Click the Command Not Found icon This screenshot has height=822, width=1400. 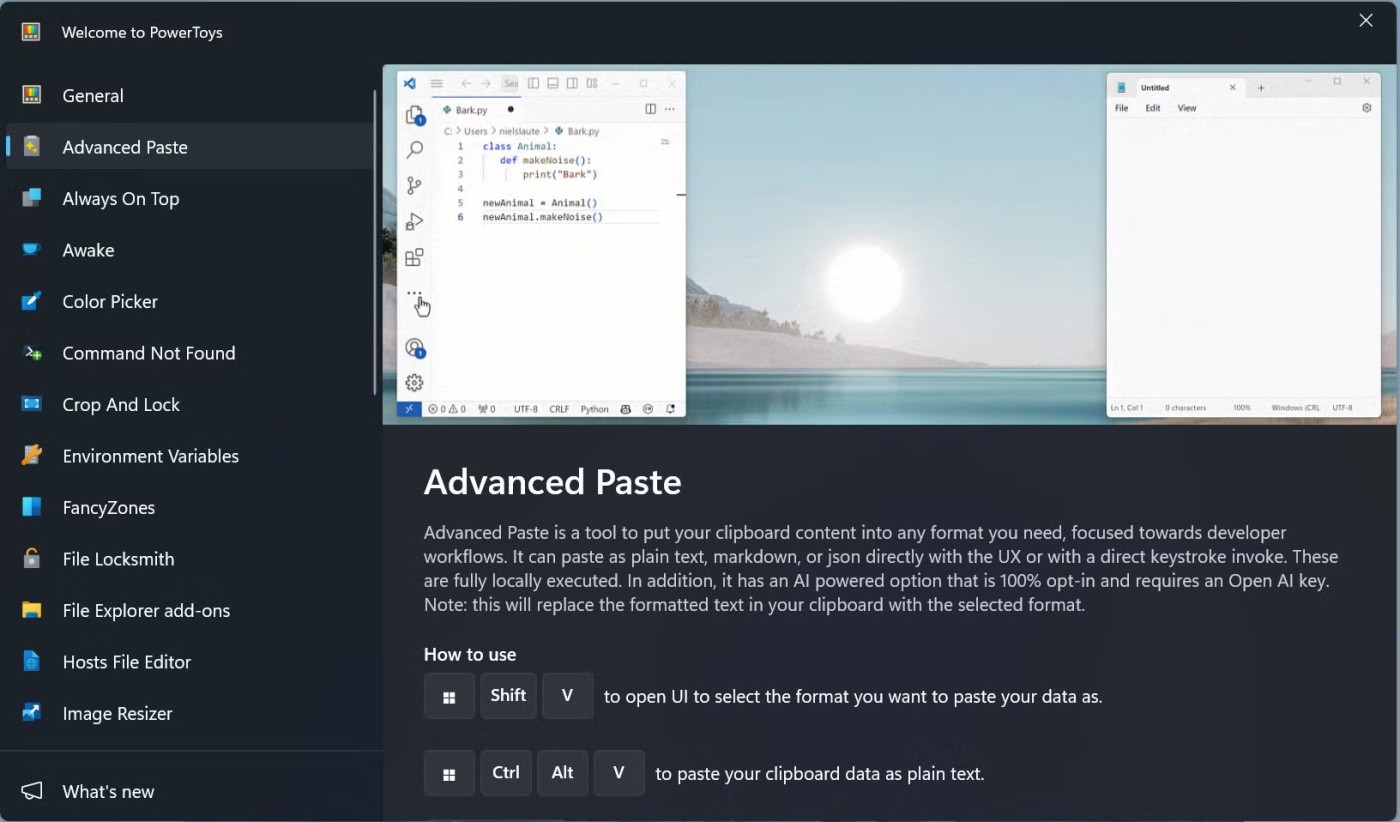pyautogui.click(x=32, y=353)
